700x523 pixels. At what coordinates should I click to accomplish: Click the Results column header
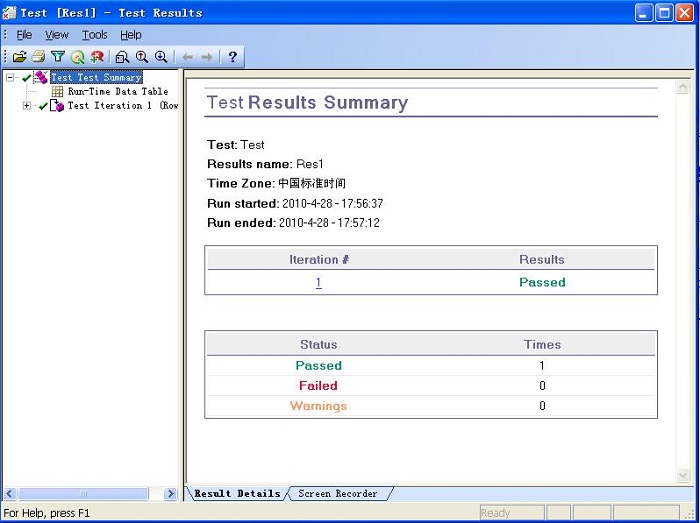(542, 260)
